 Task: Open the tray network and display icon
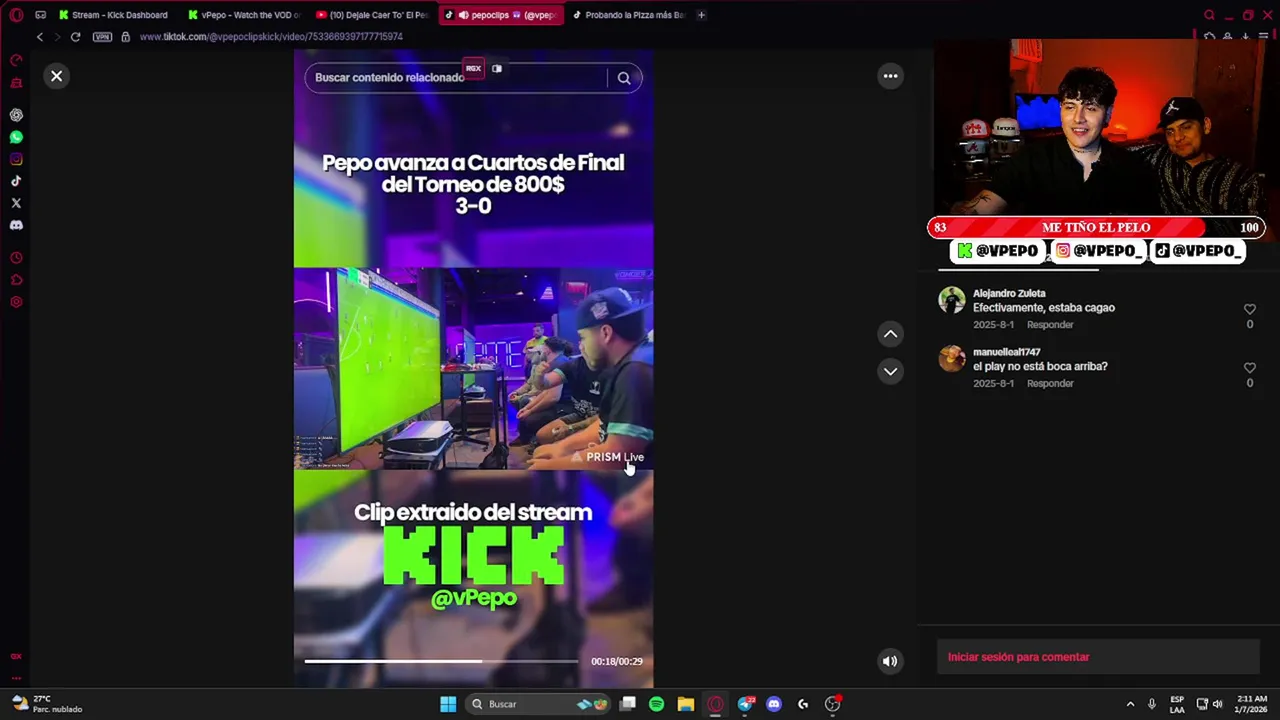tap(1201, 704)
